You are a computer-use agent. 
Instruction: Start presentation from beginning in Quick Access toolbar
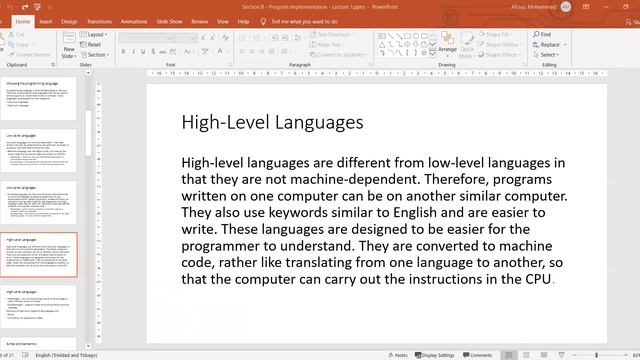click(x=38, y=7)
